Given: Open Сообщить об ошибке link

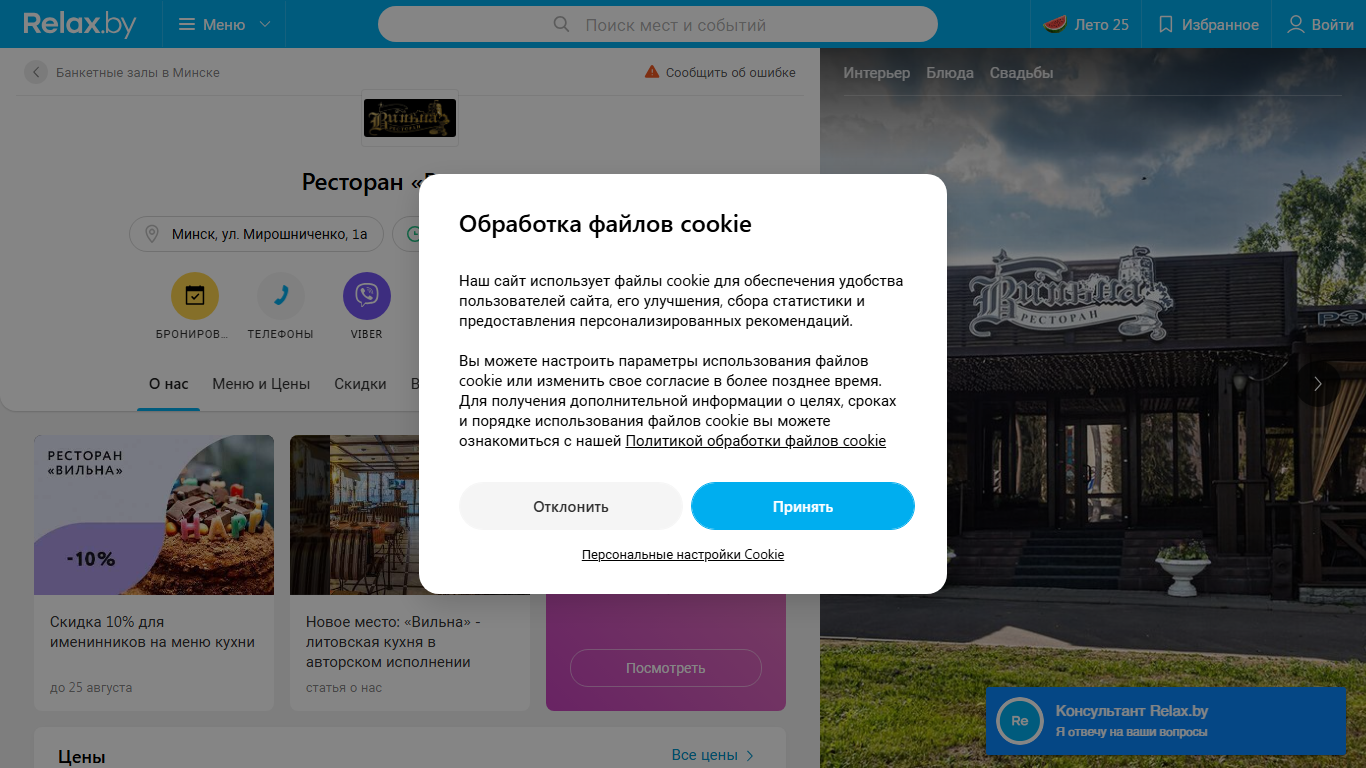Looking at the screenshot, I should (x=731, y=72).
